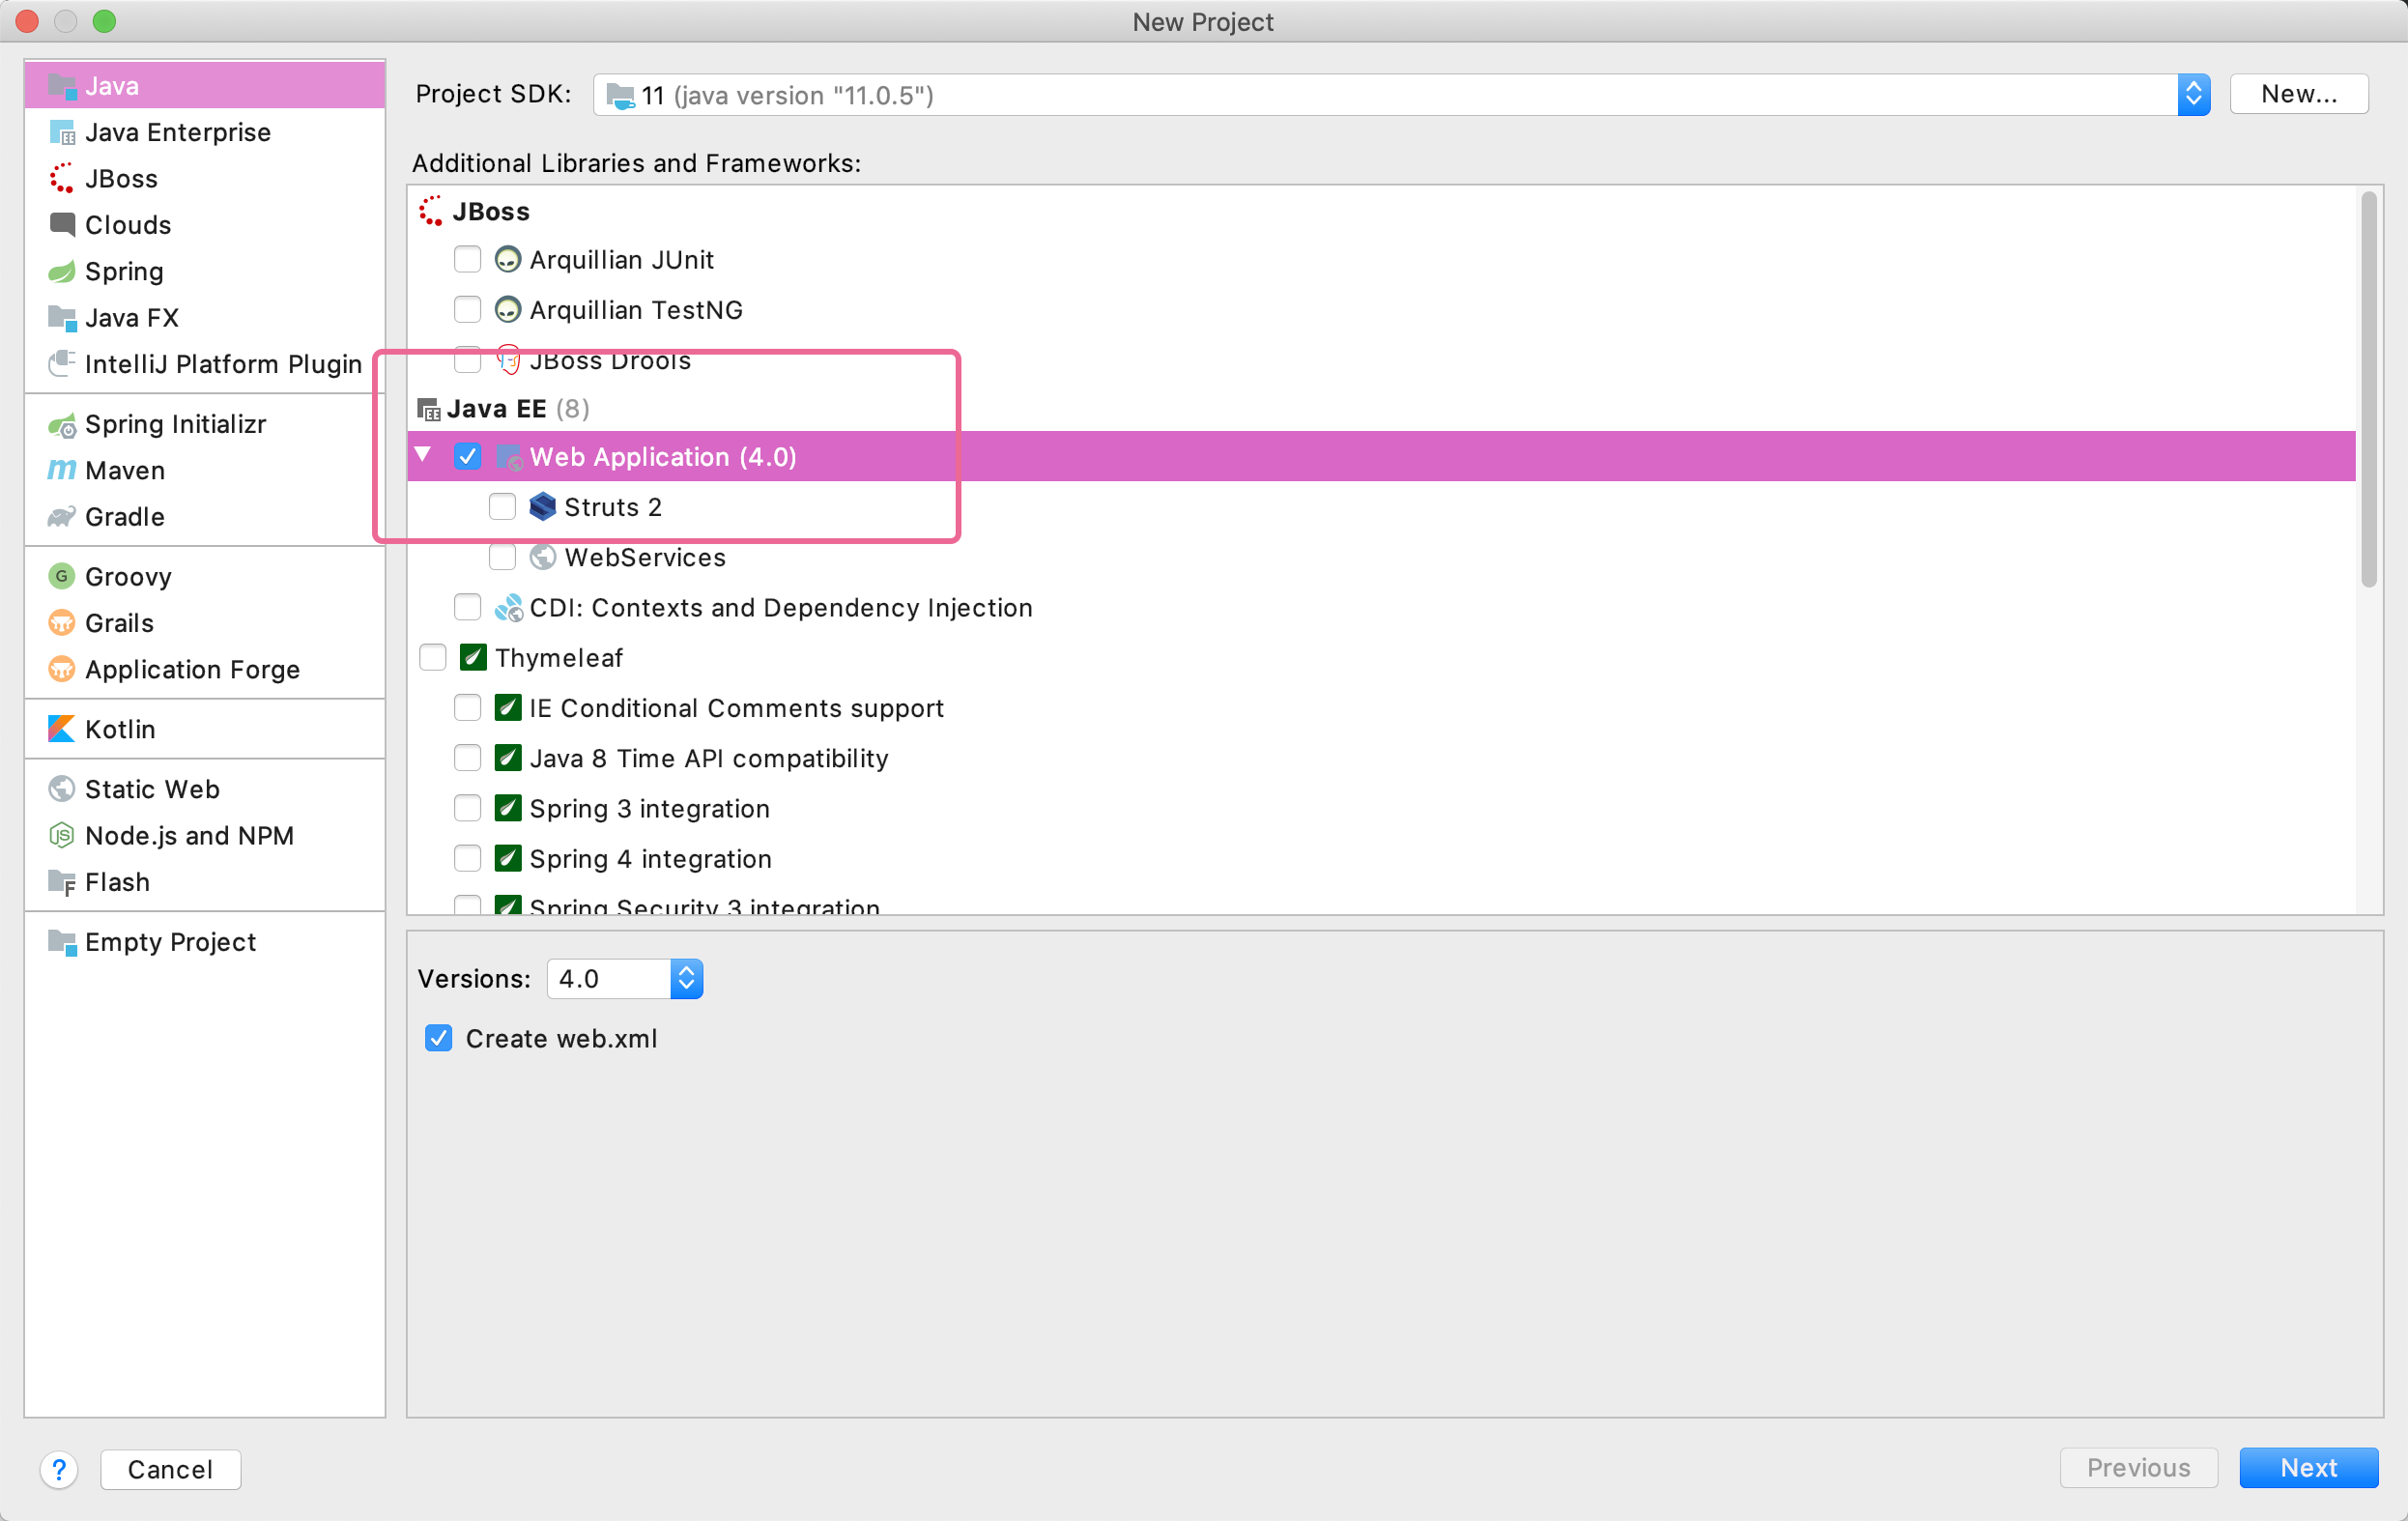
Task: Click the Arquillian JUnit alien icon
Action: 508,259
